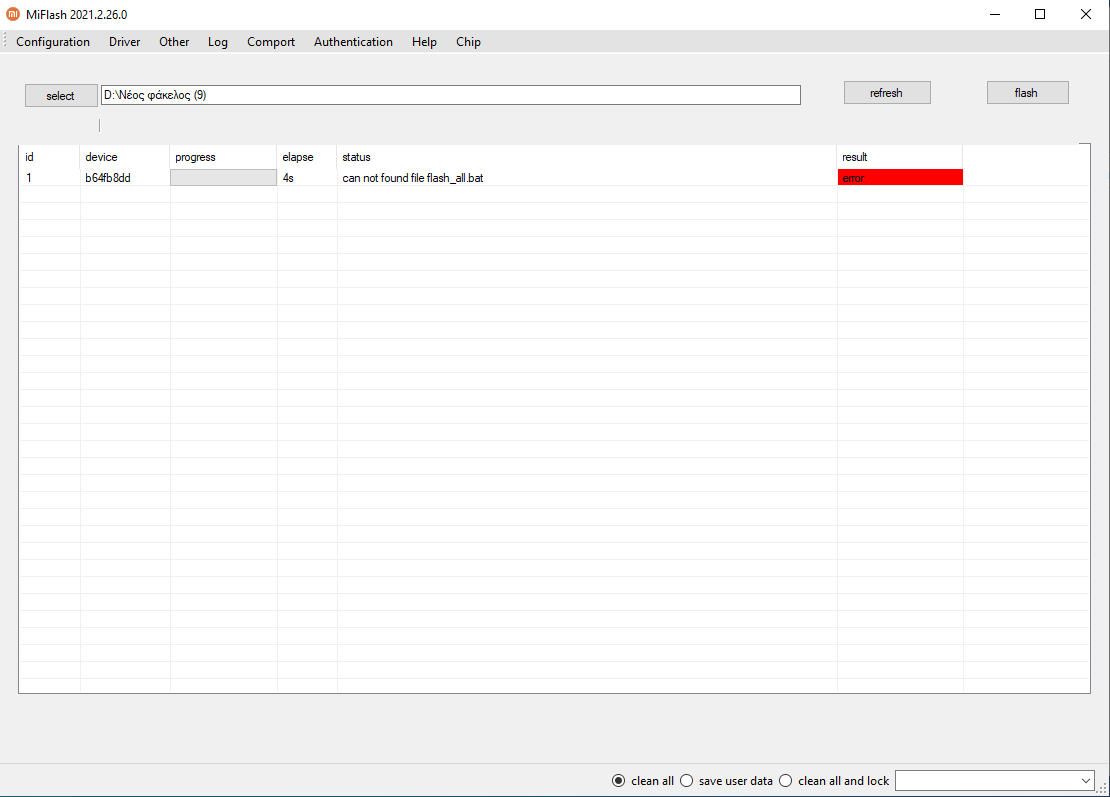
Task: Click the status column header
Action: coord(587,157)
